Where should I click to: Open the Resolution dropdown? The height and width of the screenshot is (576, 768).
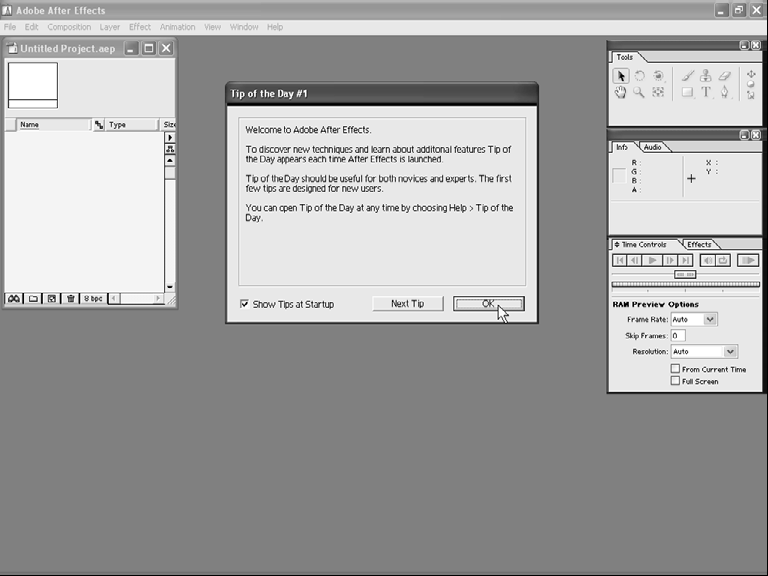[730, 352]
